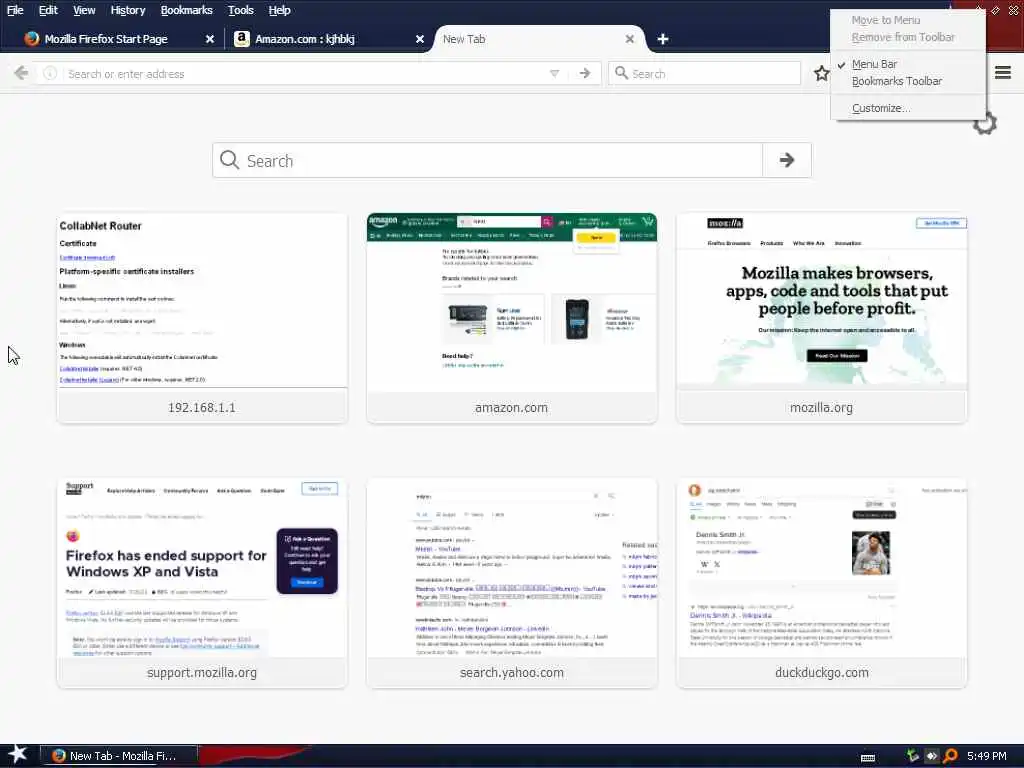Screen dimensions: 1024x768
Task: Close the New Tab tab
Action: tap(630, 39)
